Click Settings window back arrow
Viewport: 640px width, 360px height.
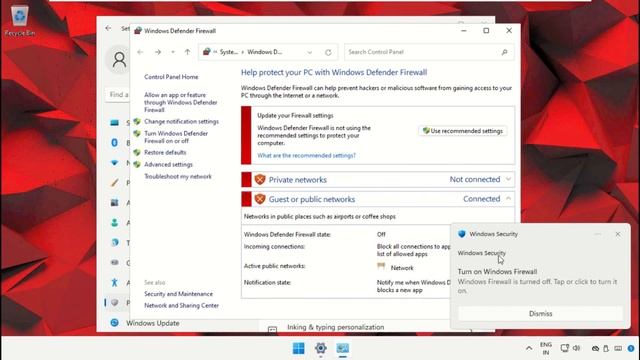108,28
